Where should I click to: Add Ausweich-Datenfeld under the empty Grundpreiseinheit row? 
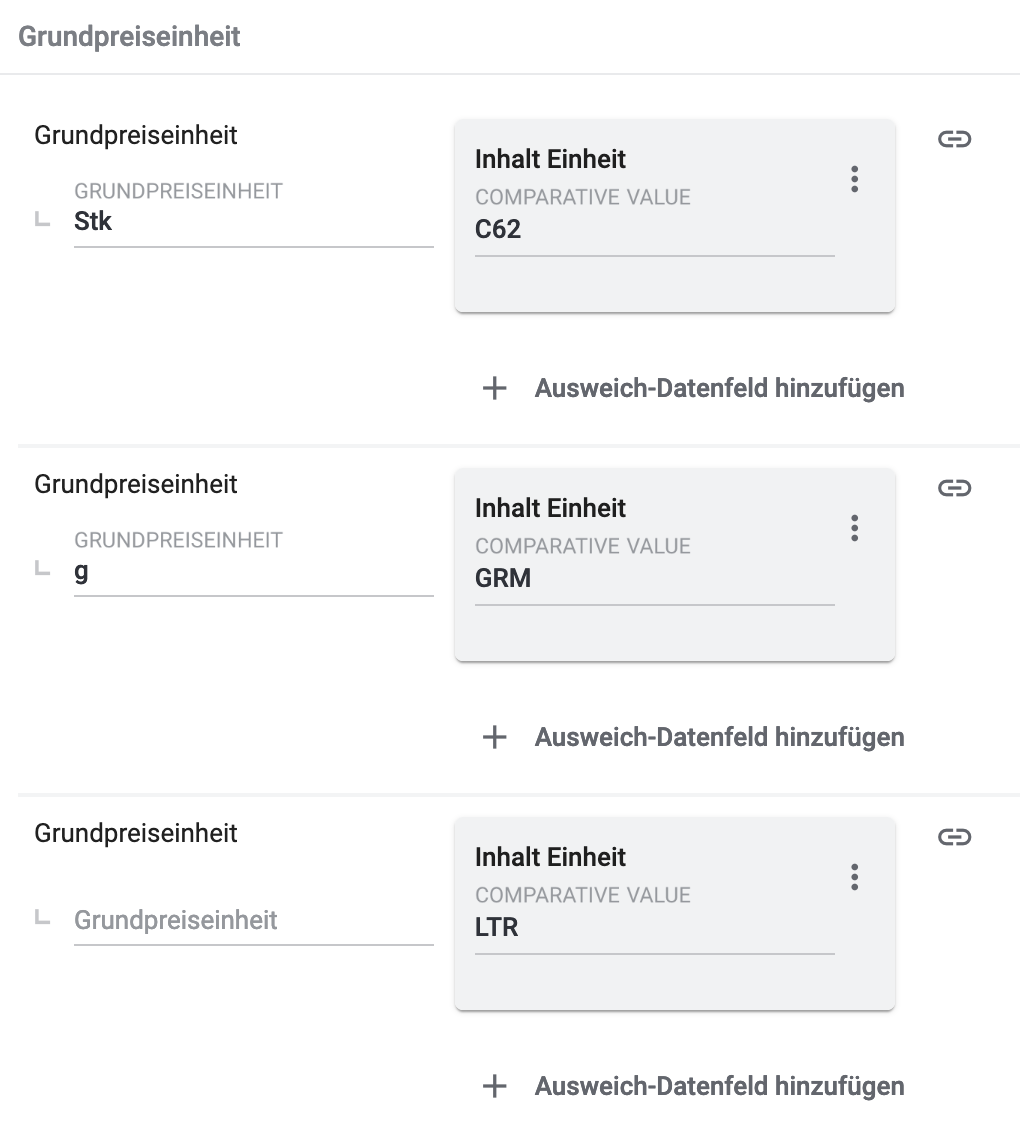(719, 1086)
